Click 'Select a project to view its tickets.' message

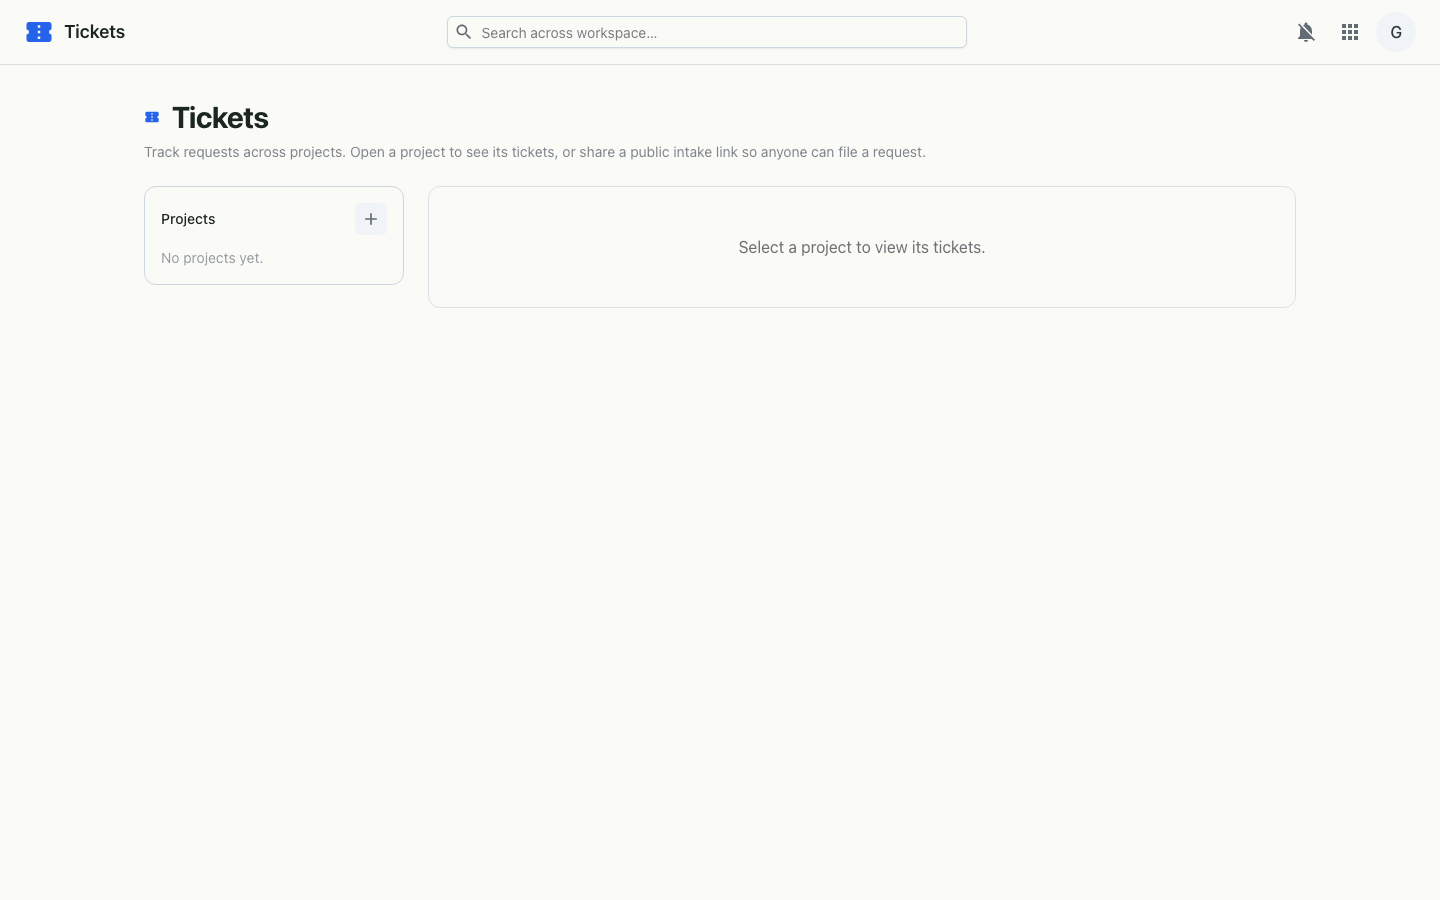[862, 247]
